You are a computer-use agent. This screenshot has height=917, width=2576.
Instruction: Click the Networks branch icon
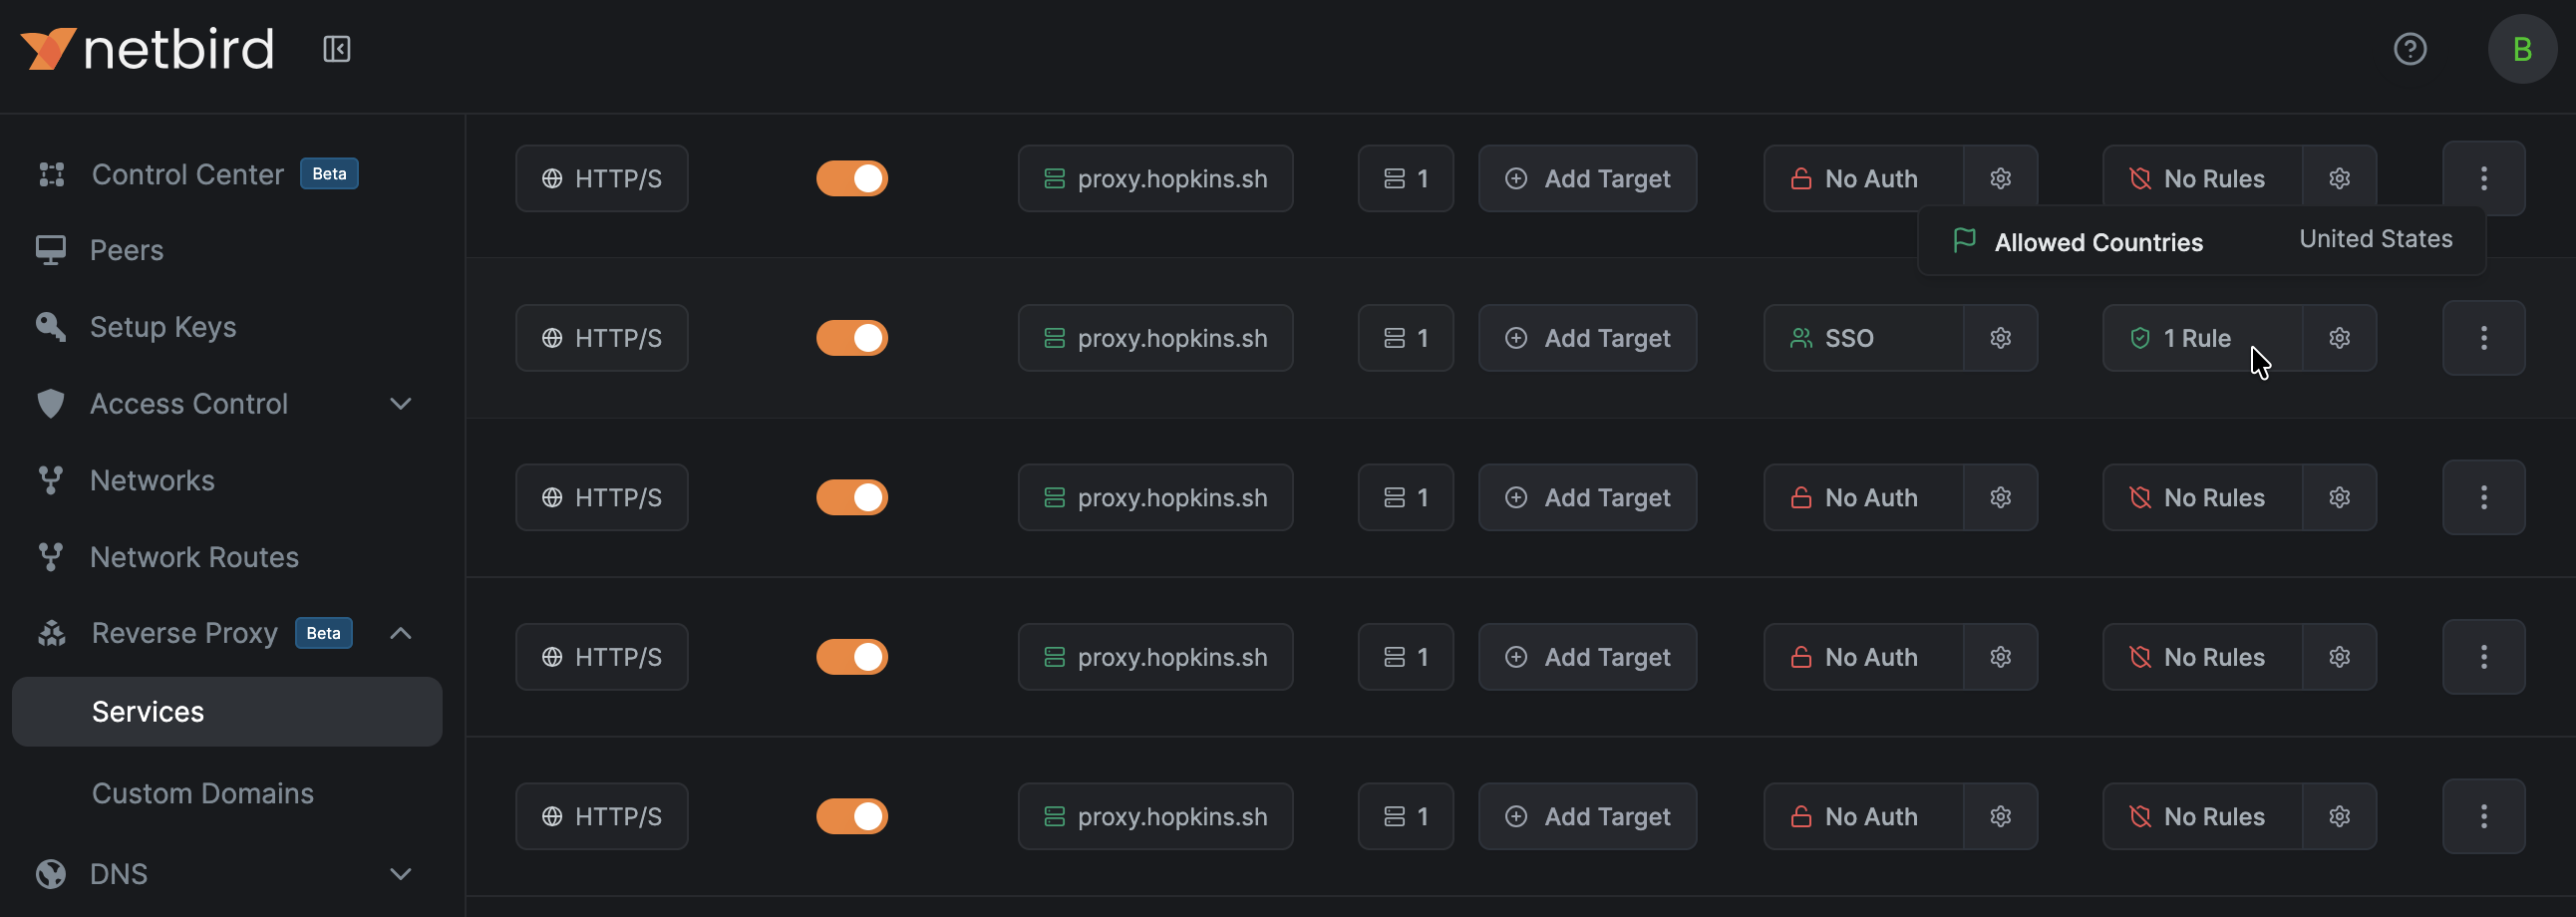pyautogui.click(x=50, y=480)
